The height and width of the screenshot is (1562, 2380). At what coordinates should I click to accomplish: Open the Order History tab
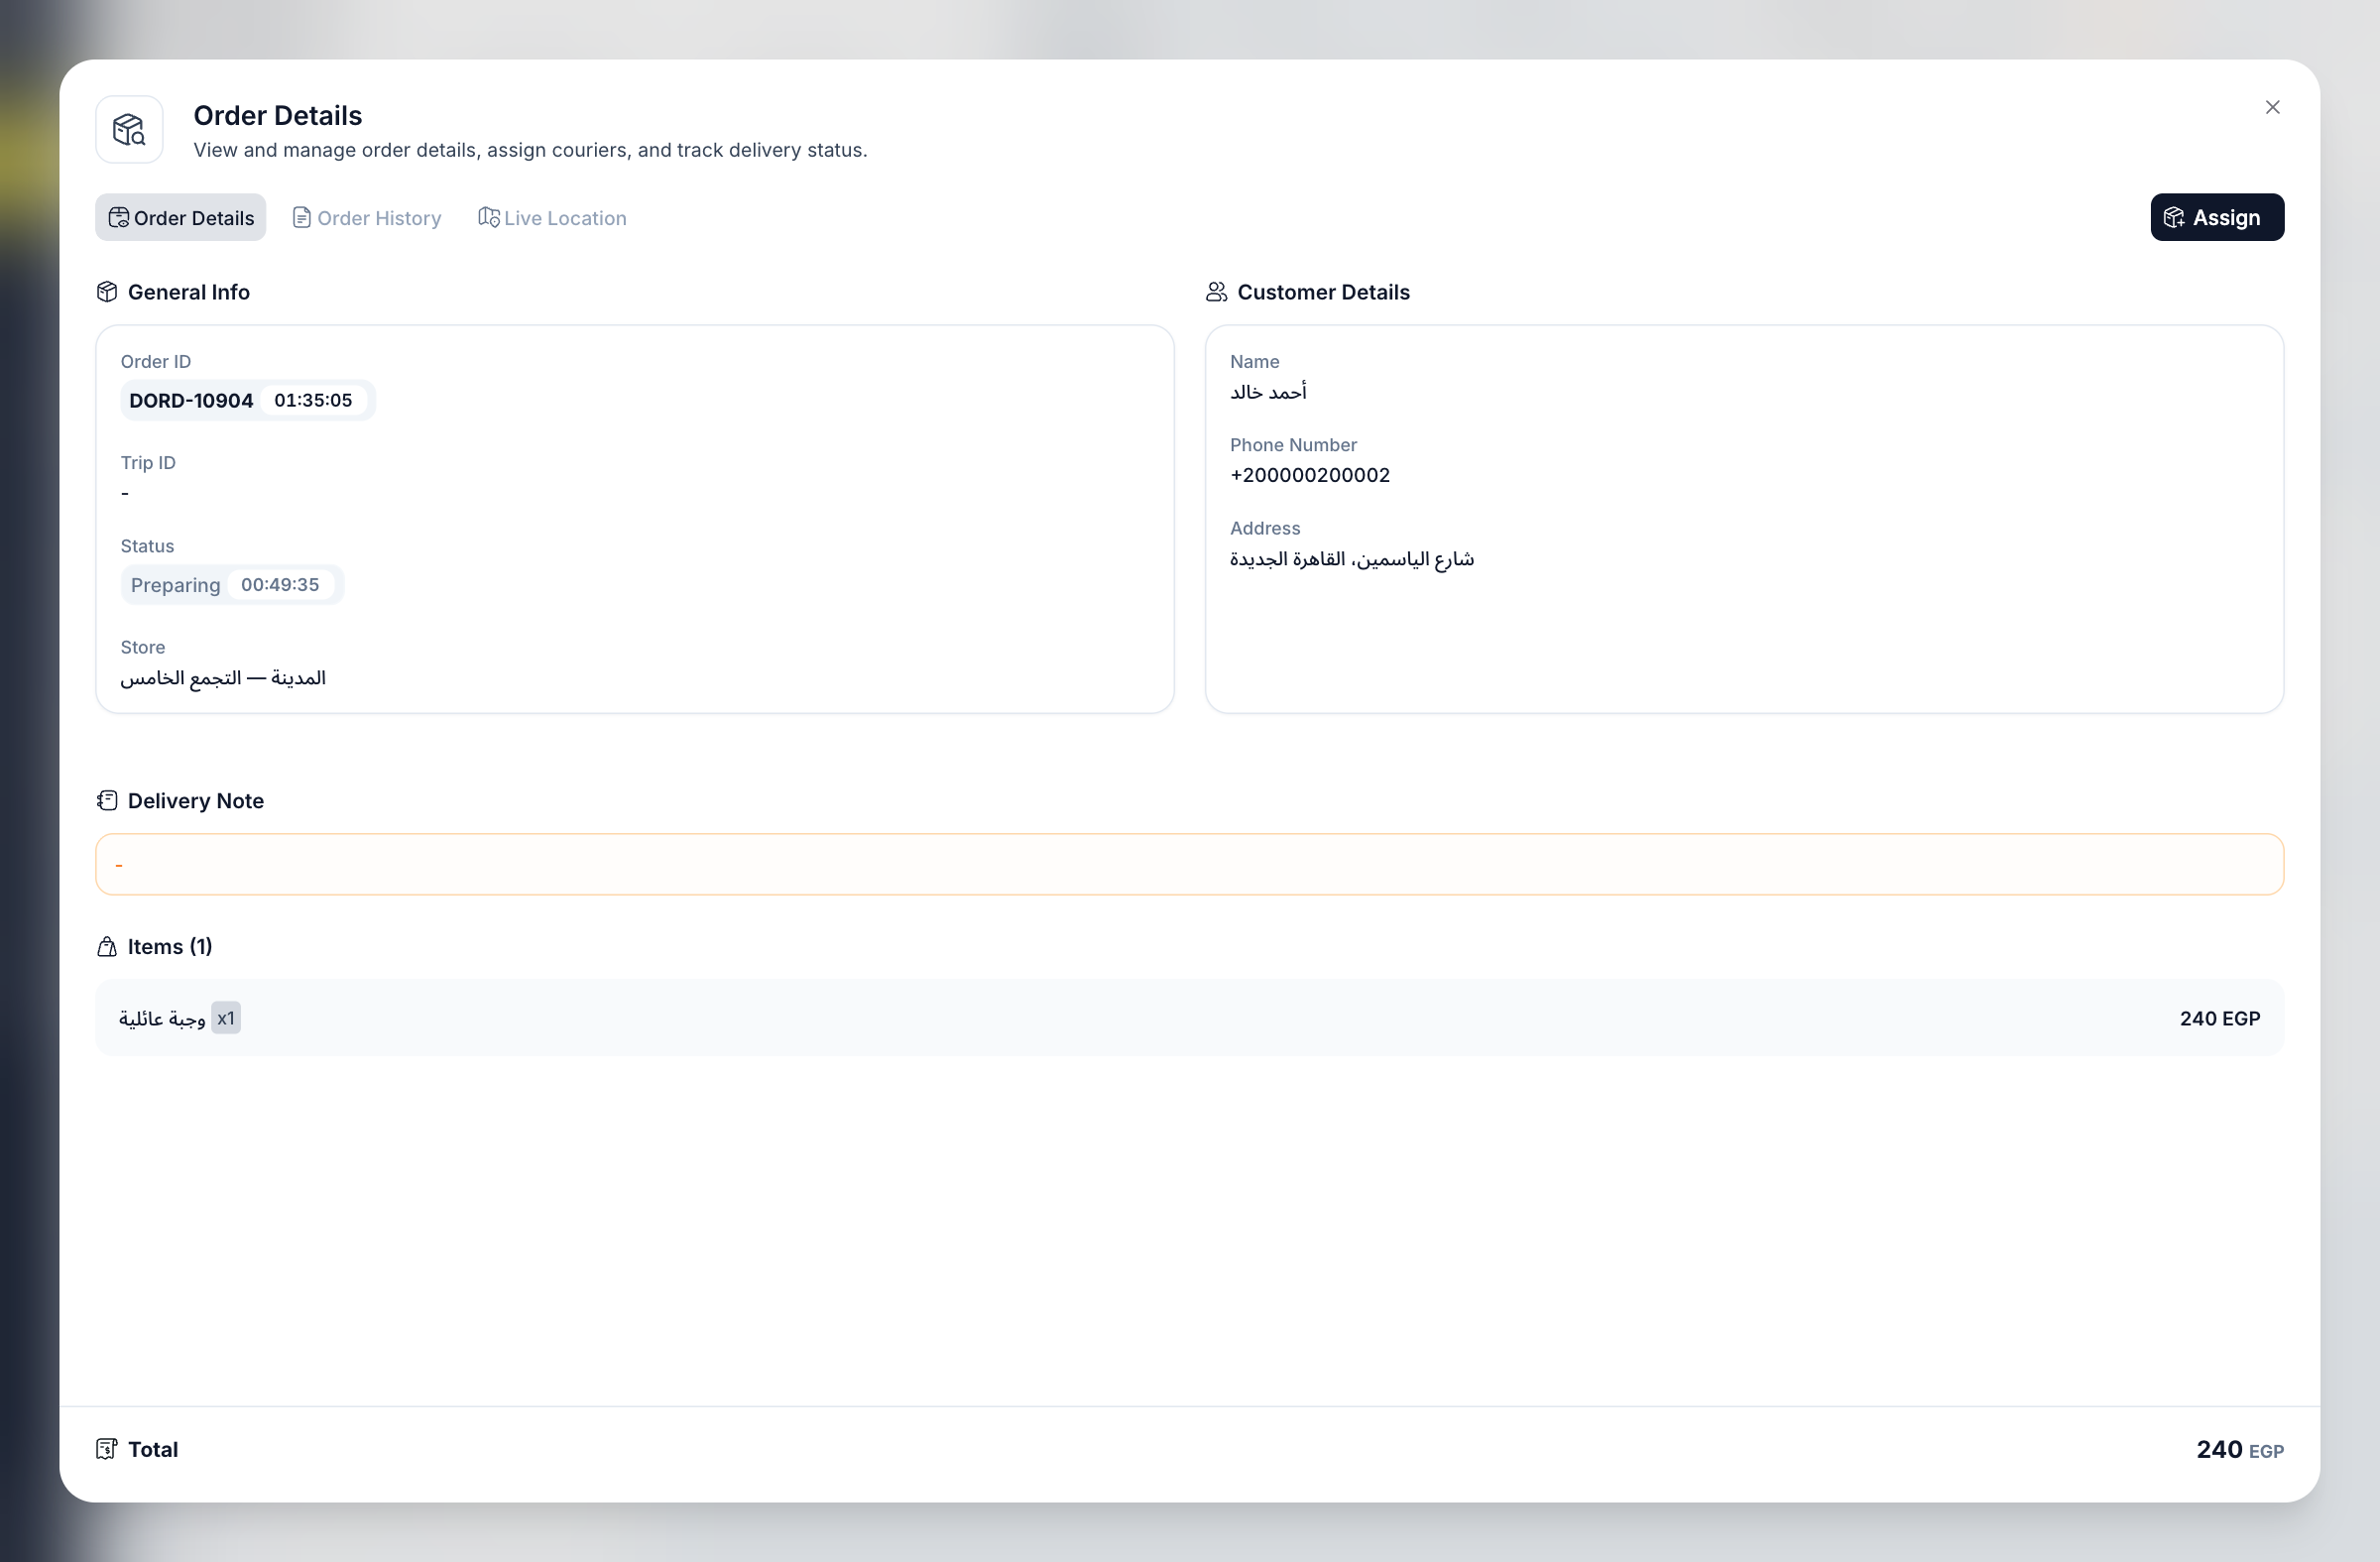click(367, 218)
